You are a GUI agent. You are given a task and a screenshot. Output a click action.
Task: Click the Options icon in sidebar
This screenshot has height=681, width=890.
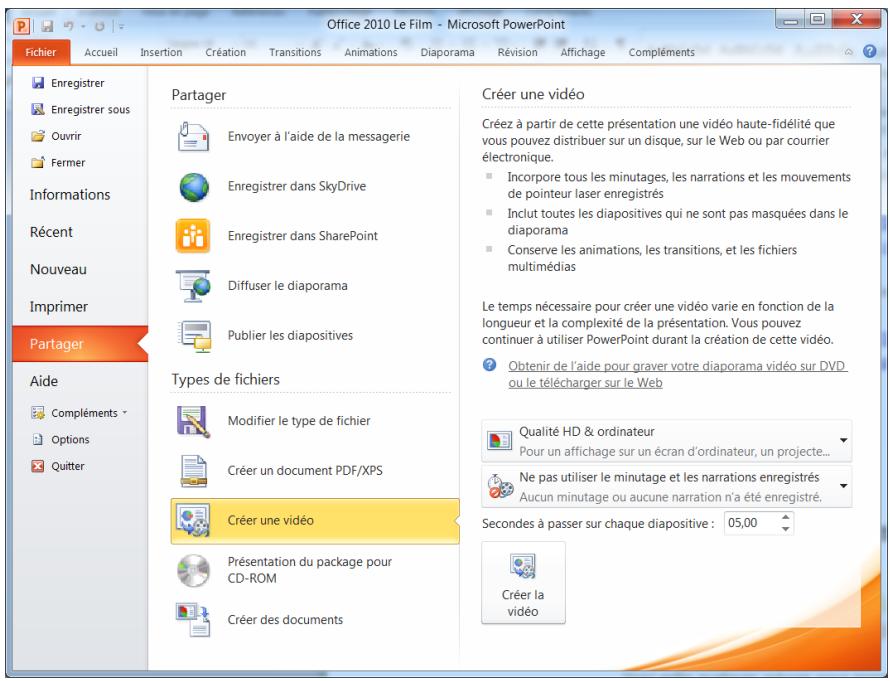(38, 439)
